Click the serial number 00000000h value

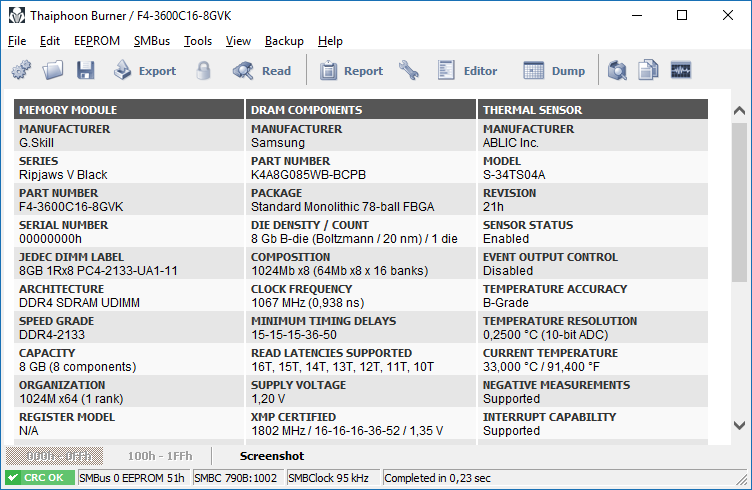(50, 239)
